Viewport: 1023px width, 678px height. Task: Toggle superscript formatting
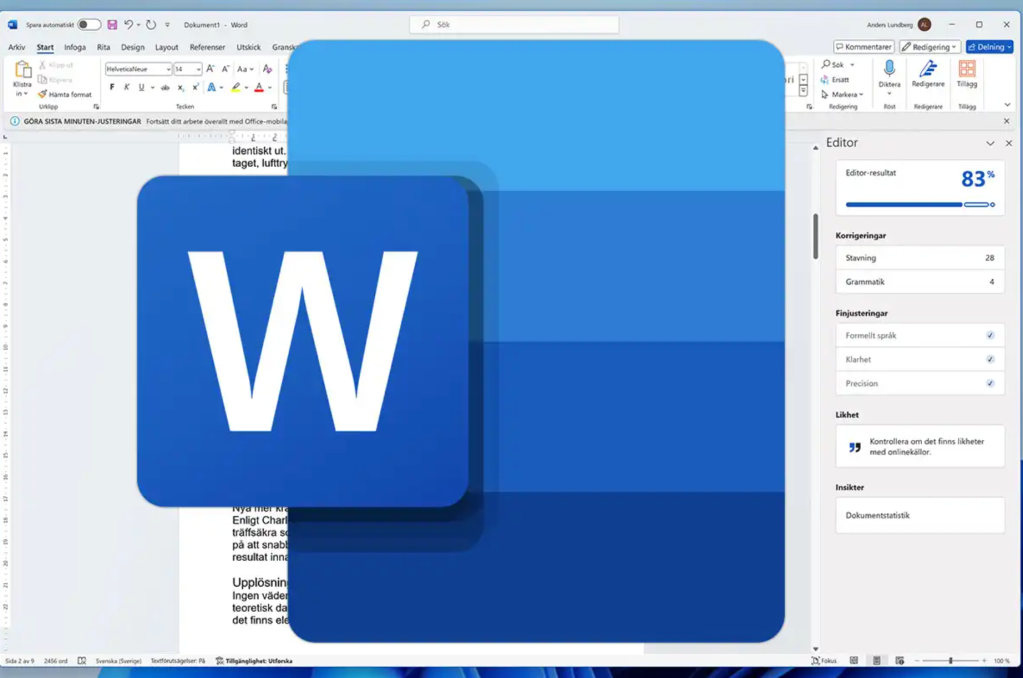point(195,87)
